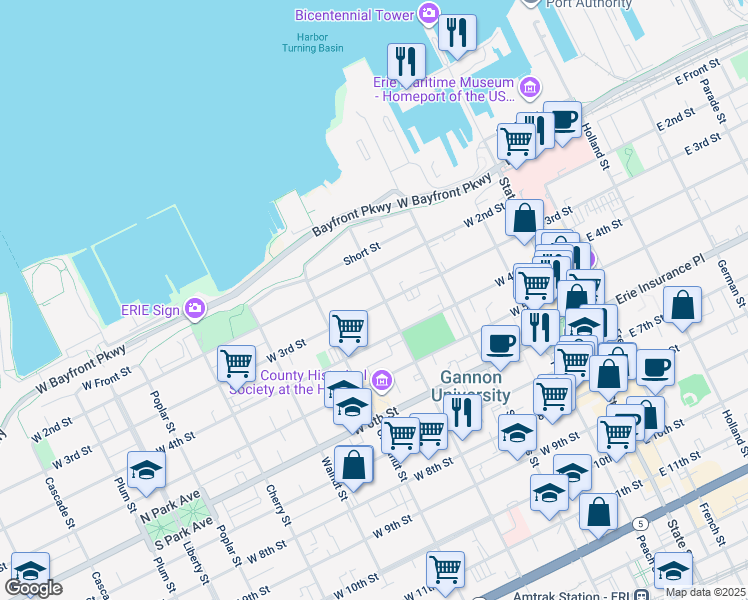Click the restaurant marker above Erie Maritime Museum
Image resolution: width=748 pixels, height=600 pixels.
pyautogui.click(x=406, y=61)
